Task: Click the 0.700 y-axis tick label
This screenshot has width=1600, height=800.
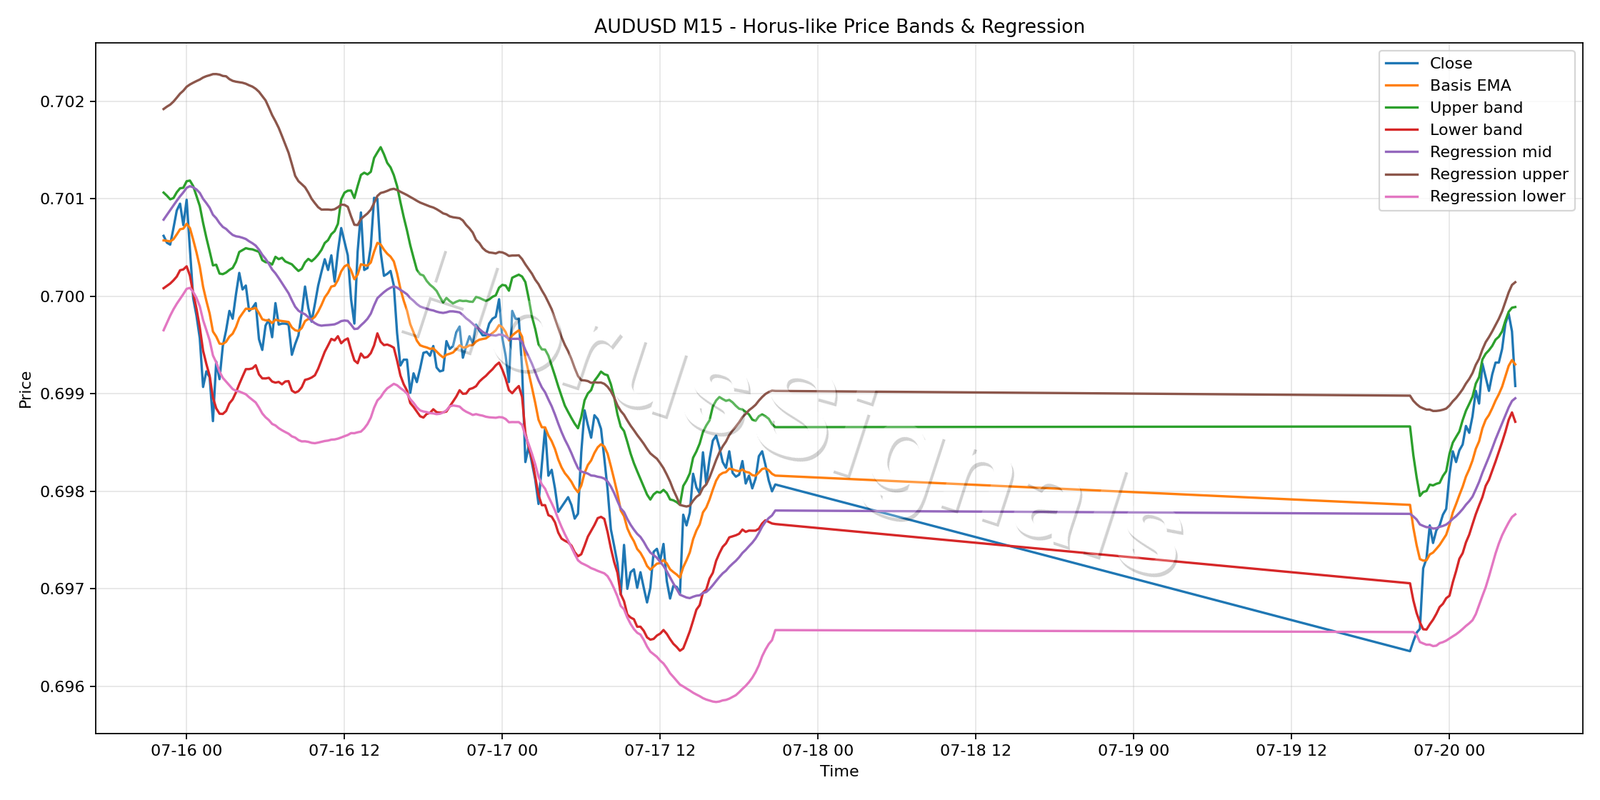Action: click(62, 297)
